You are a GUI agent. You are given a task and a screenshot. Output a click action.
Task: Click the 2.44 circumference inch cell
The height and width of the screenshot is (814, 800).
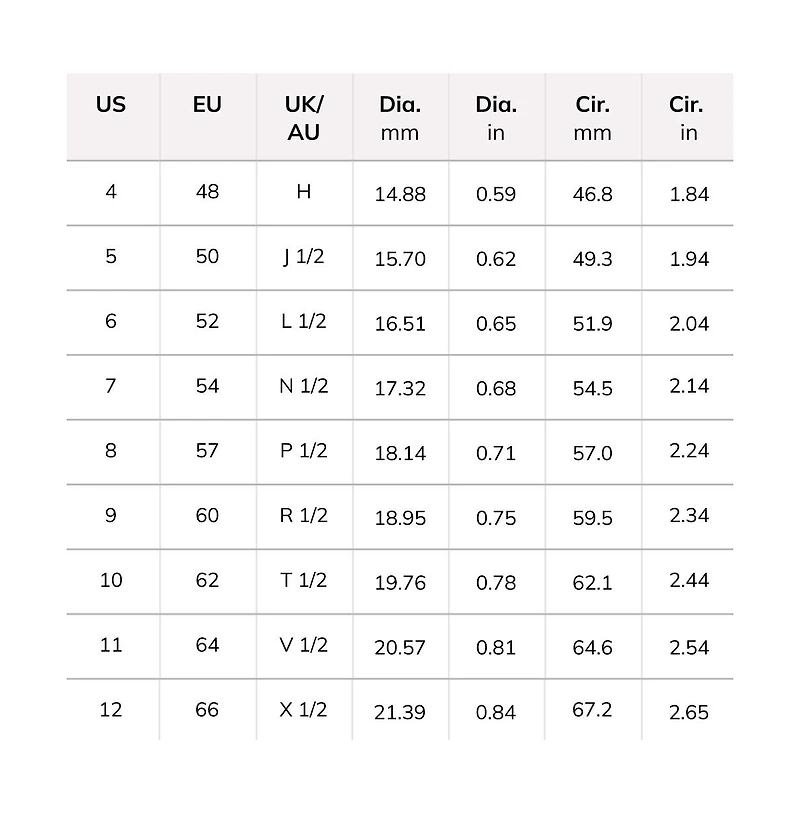[x=689, y=581]
